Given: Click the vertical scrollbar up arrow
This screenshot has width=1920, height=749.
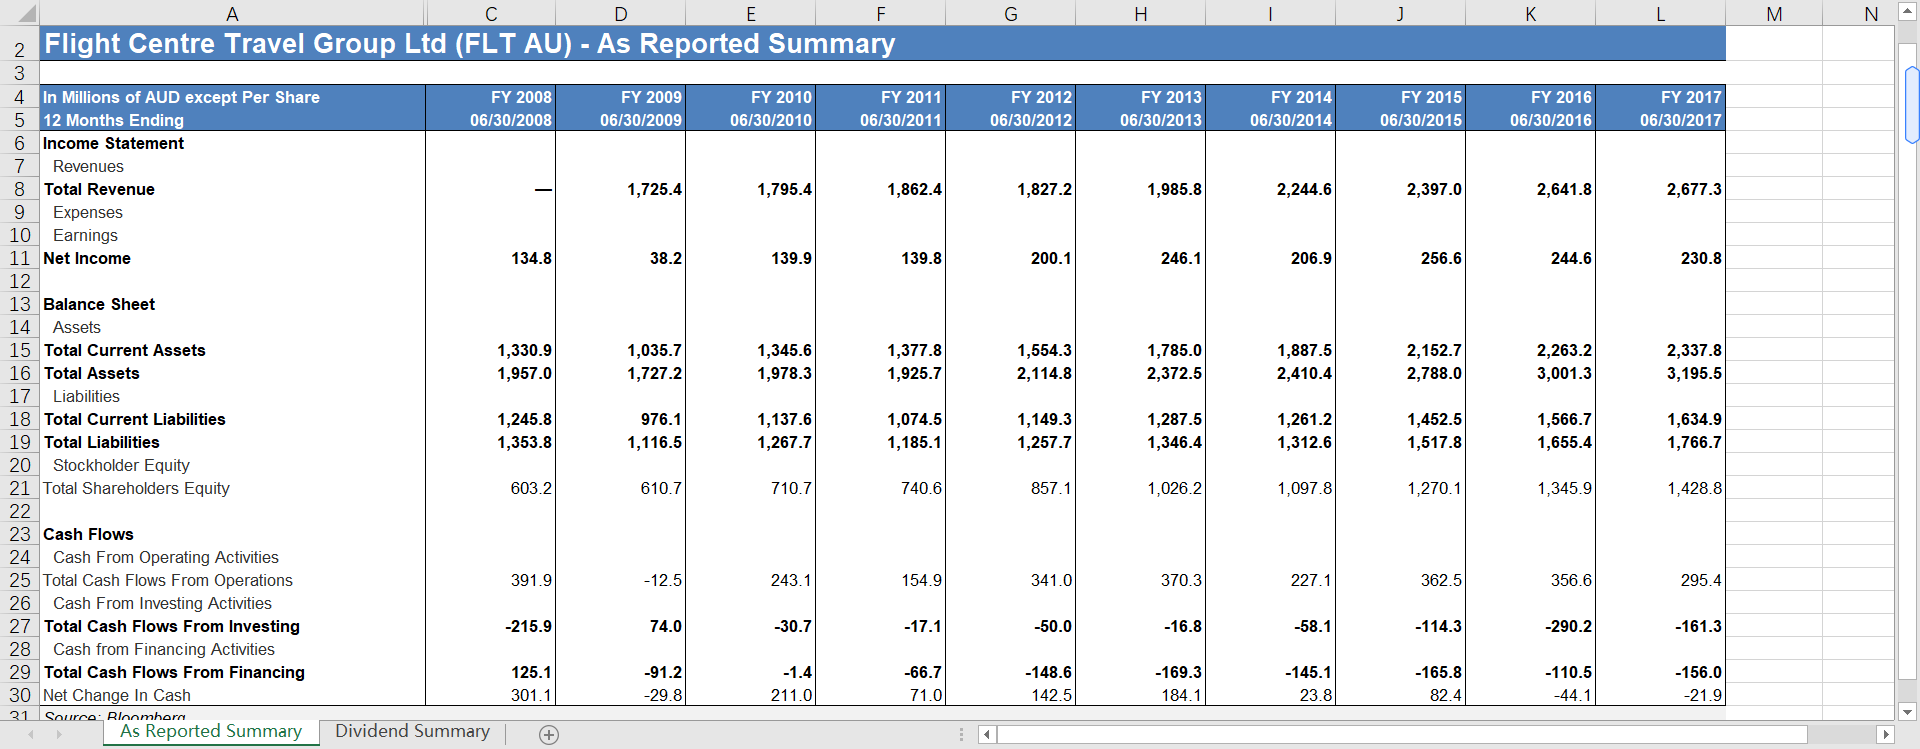Looking at the screenshot, I should coord(1907,12).
